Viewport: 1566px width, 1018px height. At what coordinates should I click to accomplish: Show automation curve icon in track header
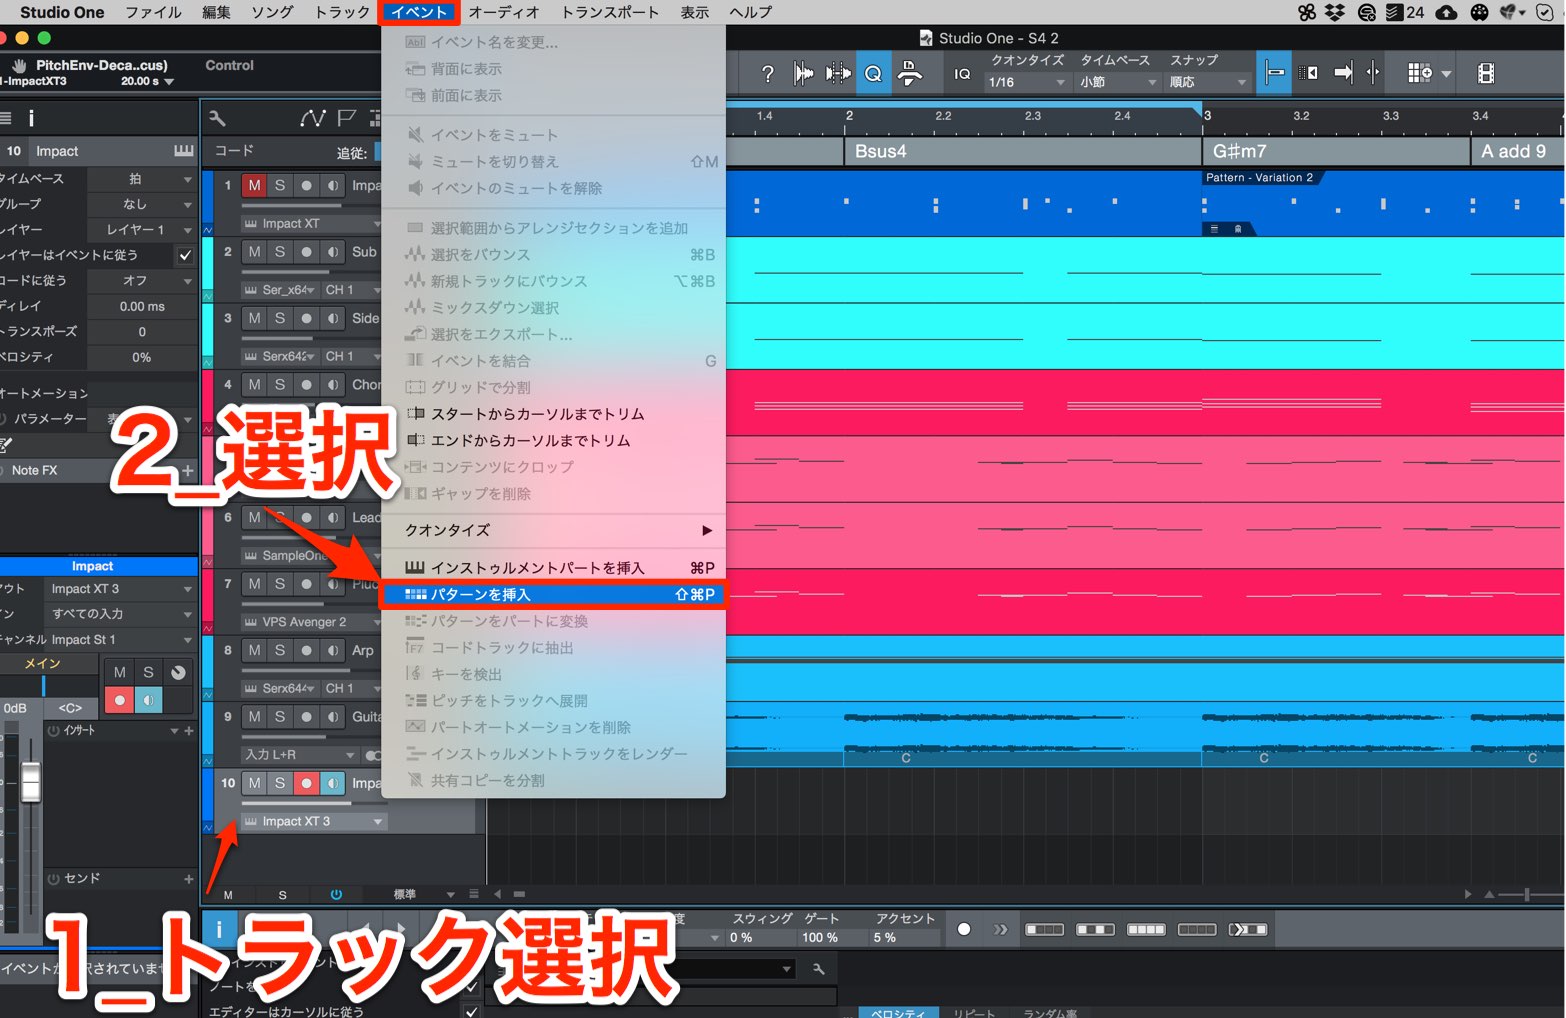point(312,118)
